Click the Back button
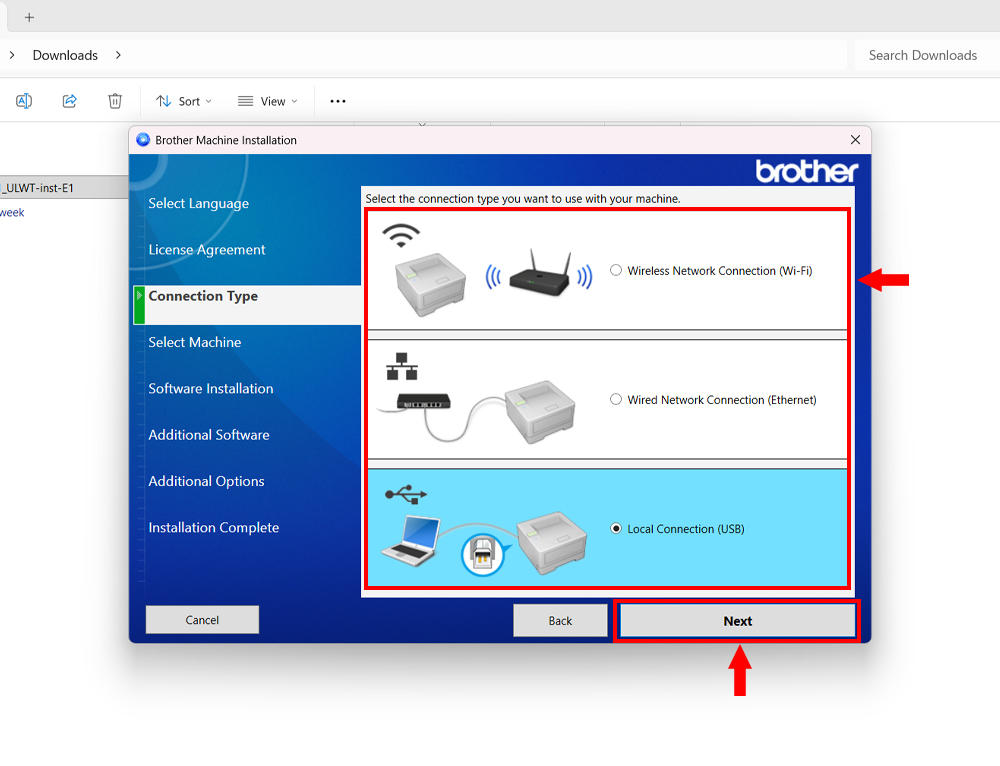The image size is (1000, 766). pos(560,621)
